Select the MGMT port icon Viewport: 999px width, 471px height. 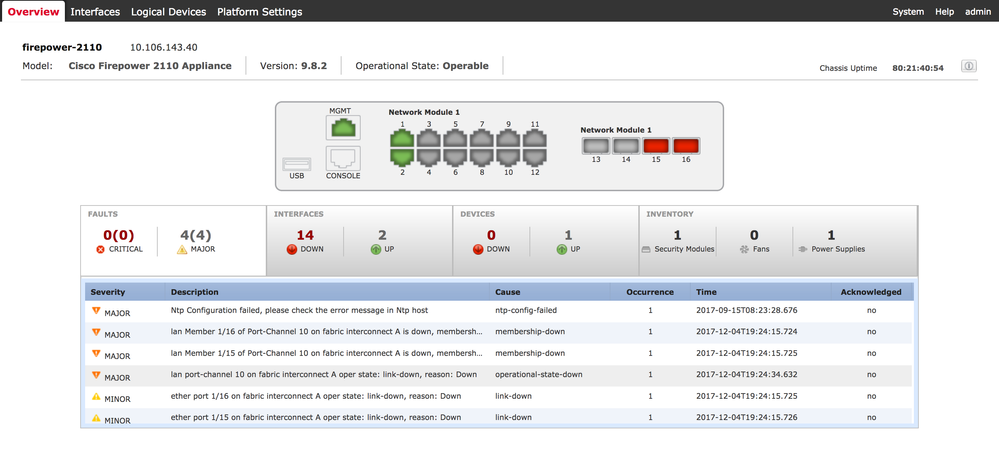[343, 127]
